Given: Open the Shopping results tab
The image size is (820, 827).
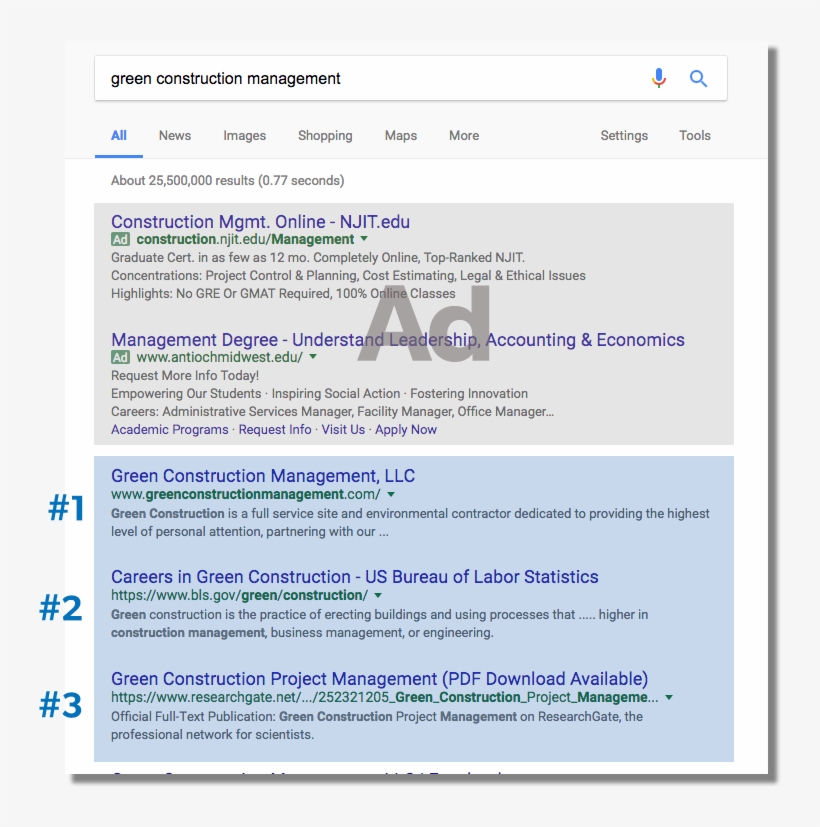Looking at the screenshot, I should (x=325, y=135).
